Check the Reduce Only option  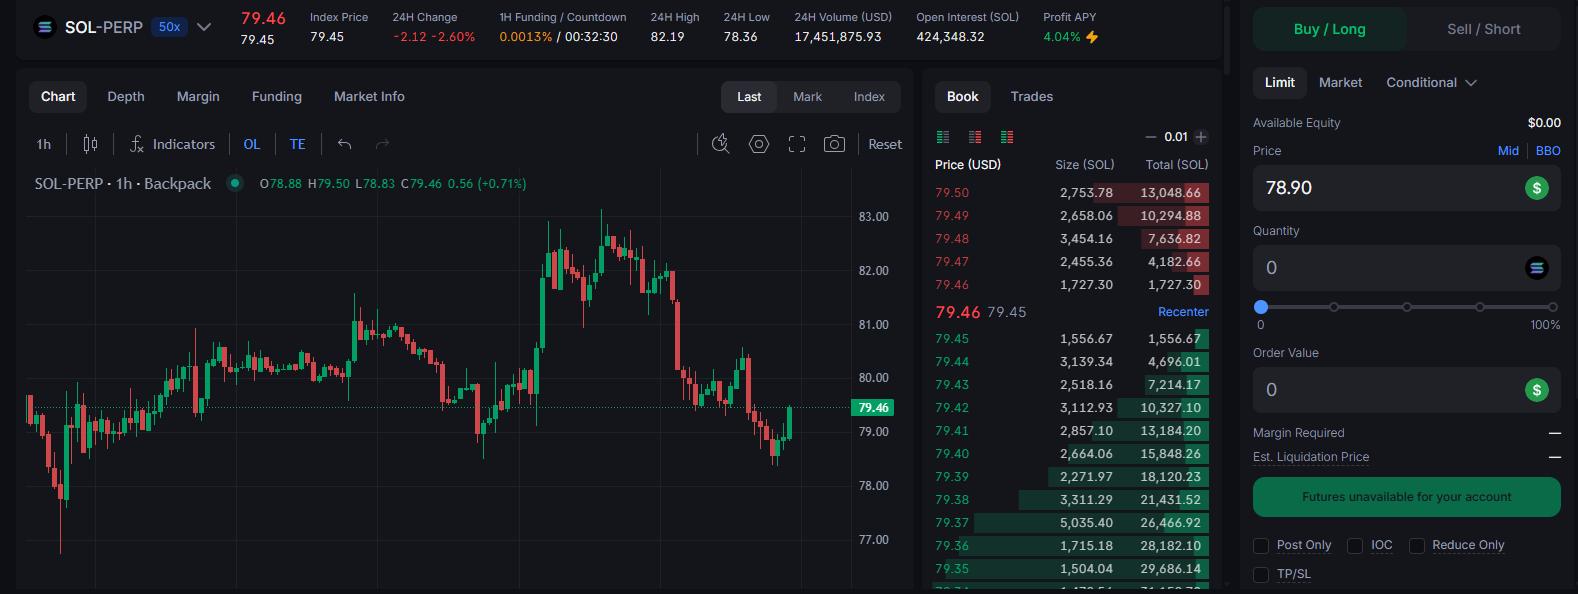point(1417,545)
